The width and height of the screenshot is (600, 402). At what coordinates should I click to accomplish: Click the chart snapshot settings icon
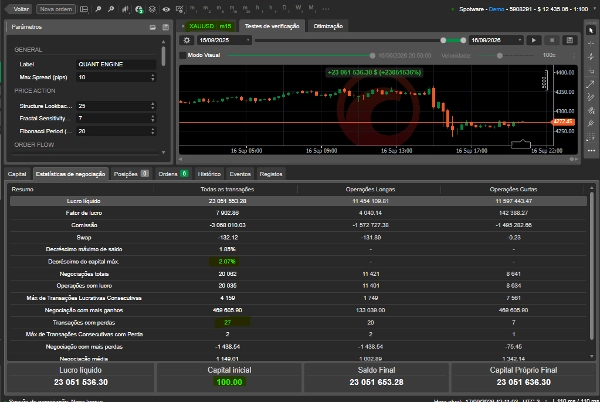click(179, 9)
